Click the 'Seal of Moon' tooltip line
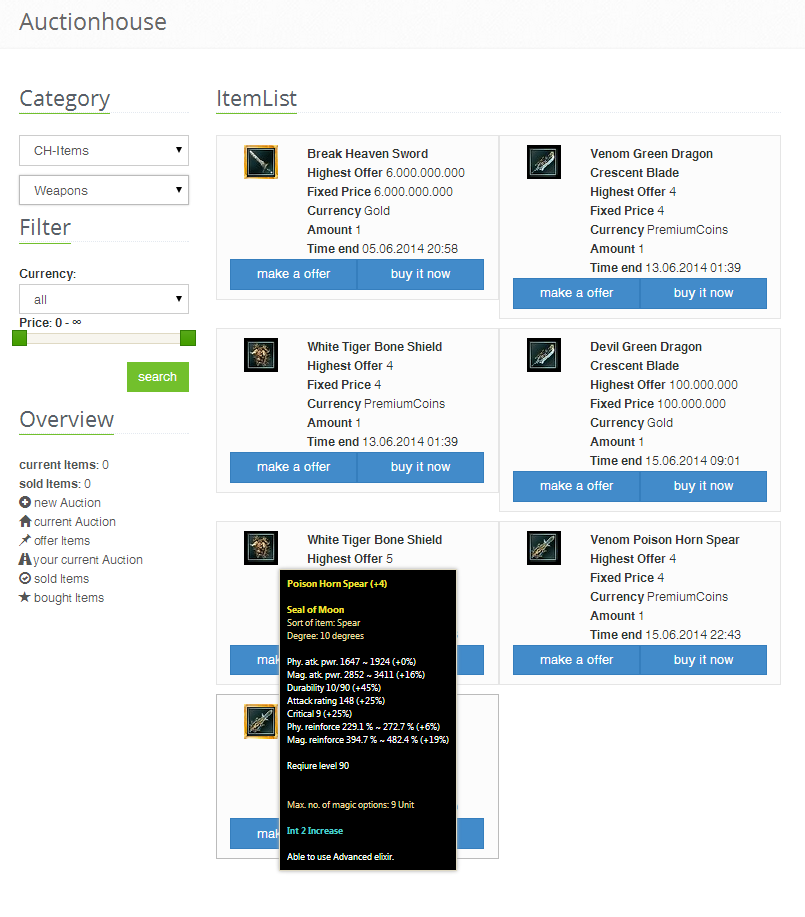 (x=315, y=609)
